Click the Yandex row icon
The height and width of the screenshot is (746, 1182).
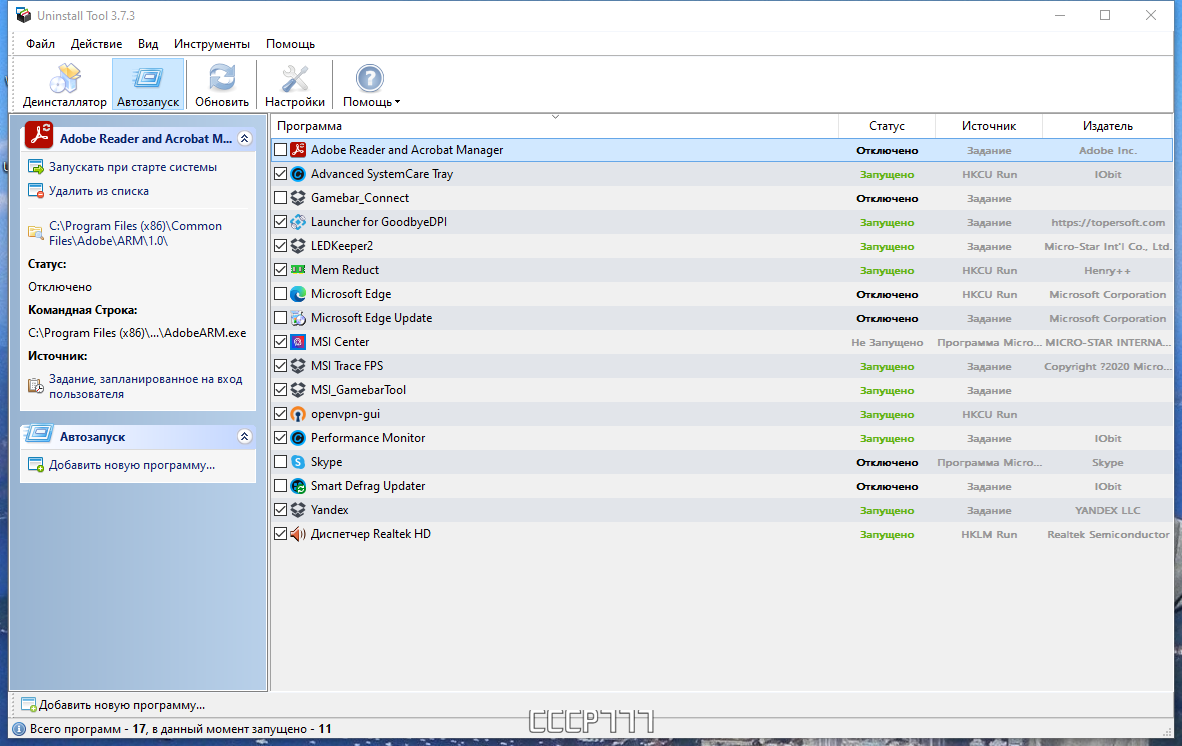tap(298, 510)
